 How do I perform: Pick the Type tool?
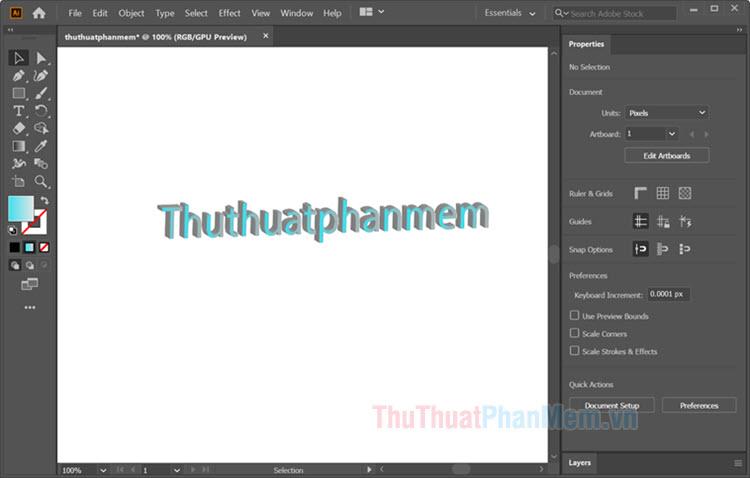[18, 111]
